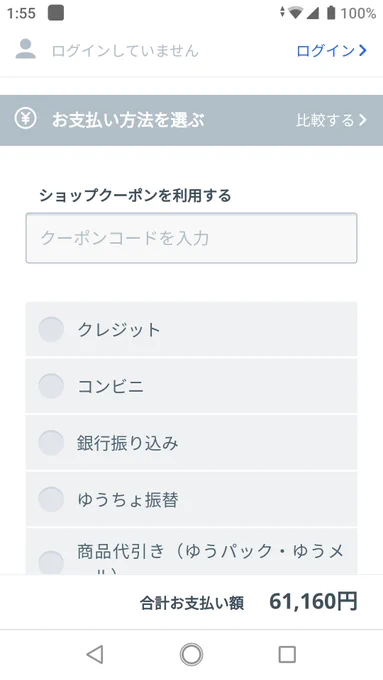Tap the 合計お支払い額 61,160円 total
This screenshot has height=680, width=383.
[249, 602]
